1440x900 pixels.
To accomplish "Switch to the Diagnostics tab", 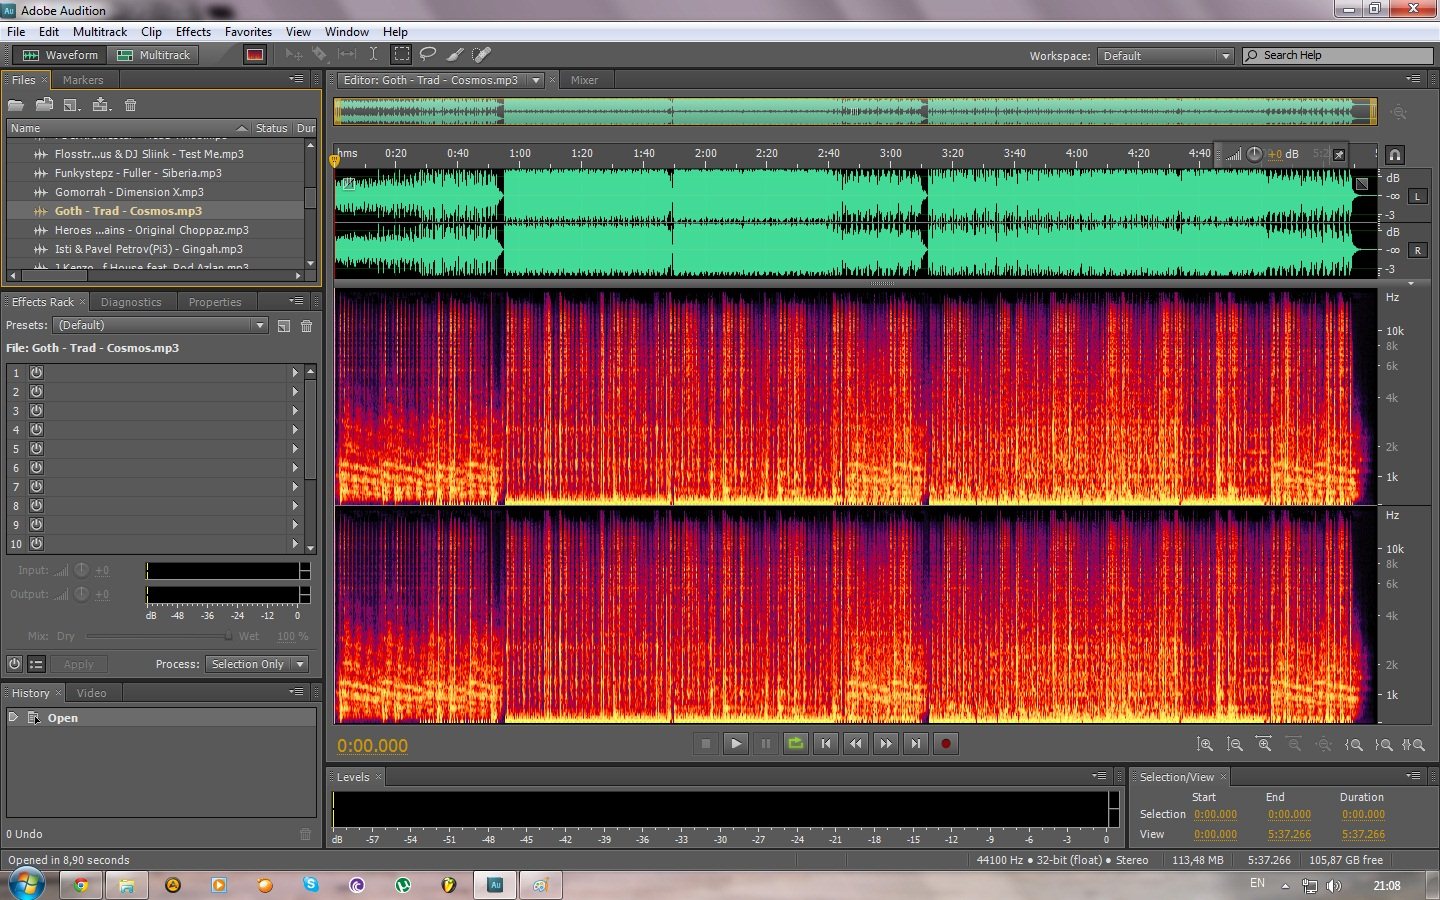I will (x=131, y=302).
